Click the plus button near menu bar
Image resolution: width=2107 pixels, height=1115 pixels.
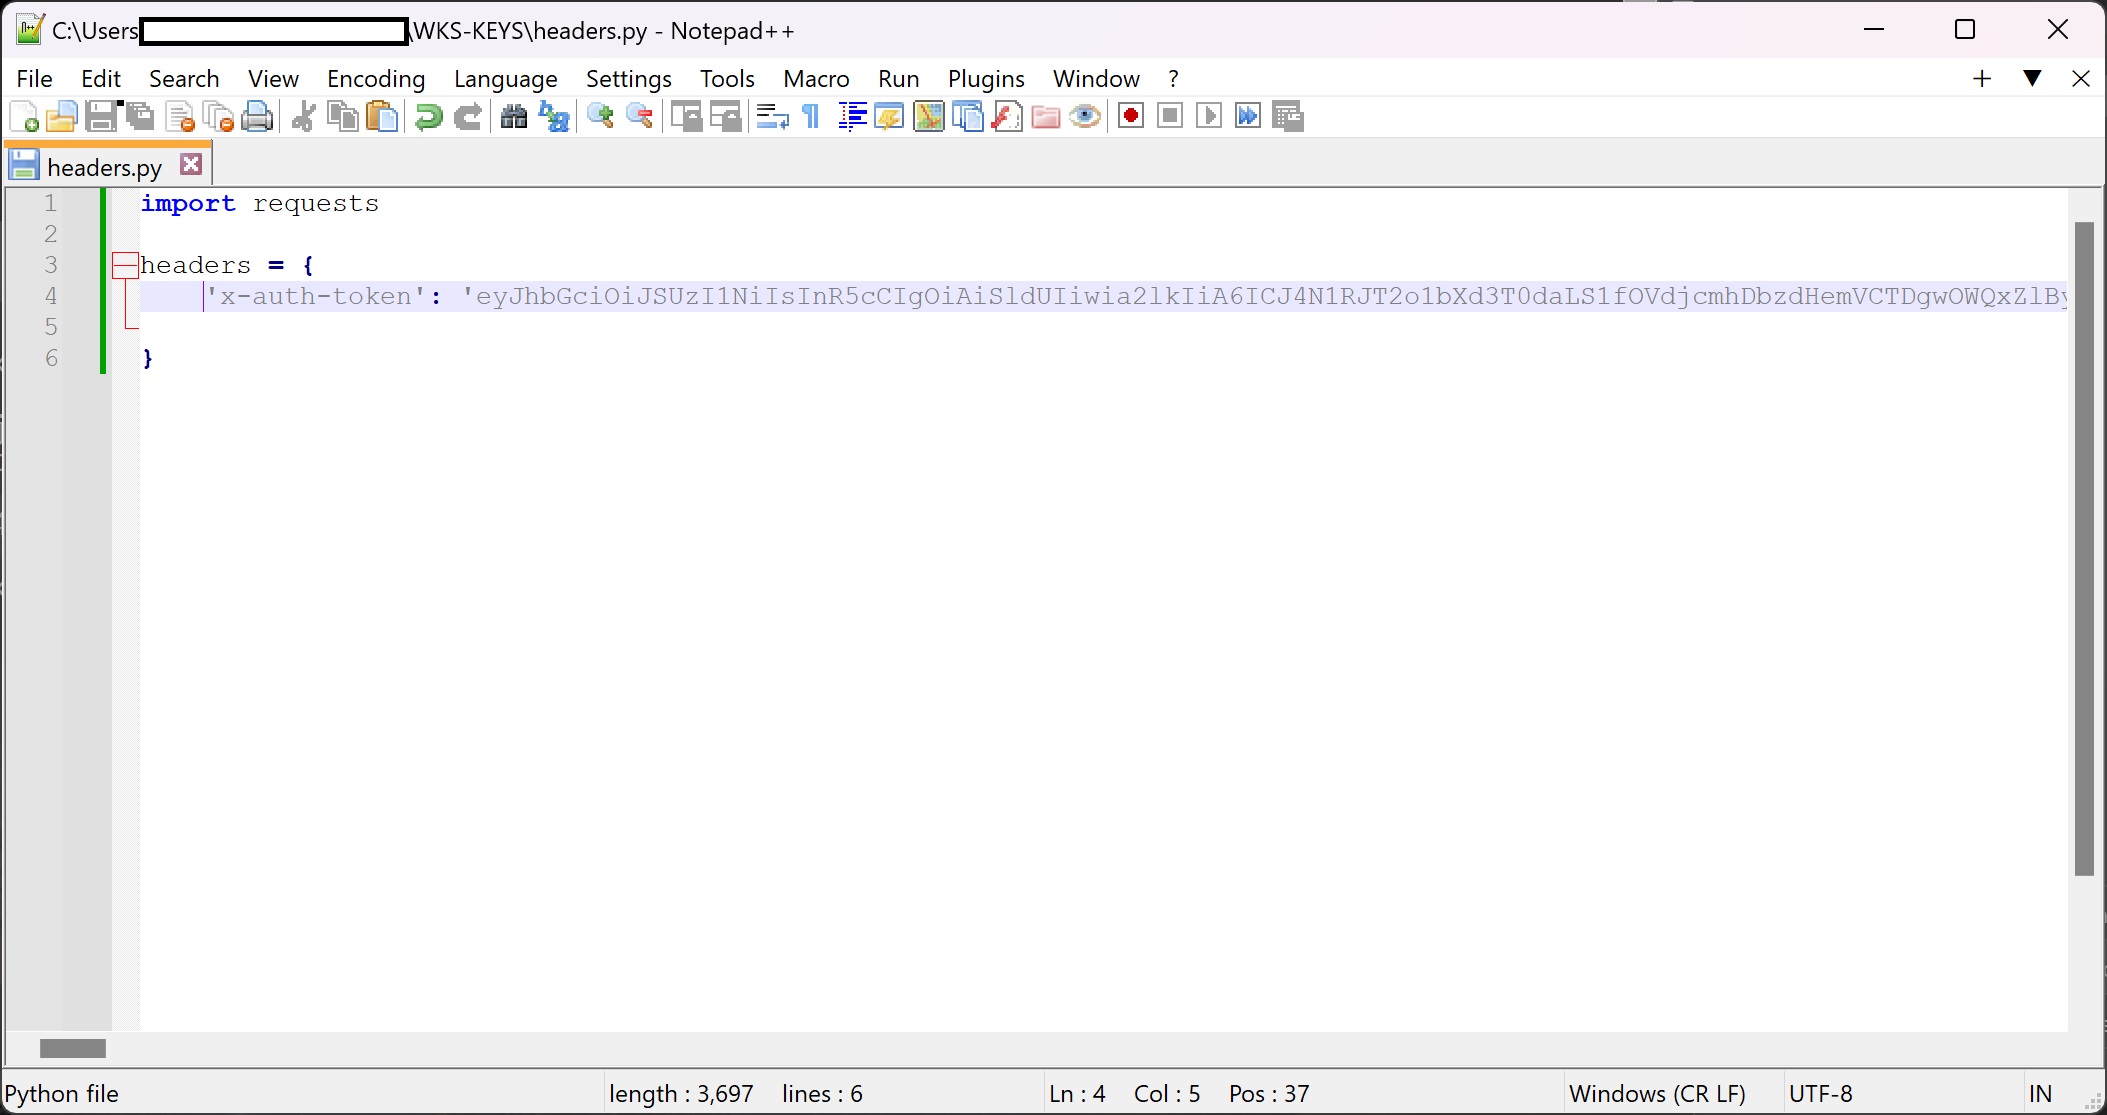click(1982, 78)
